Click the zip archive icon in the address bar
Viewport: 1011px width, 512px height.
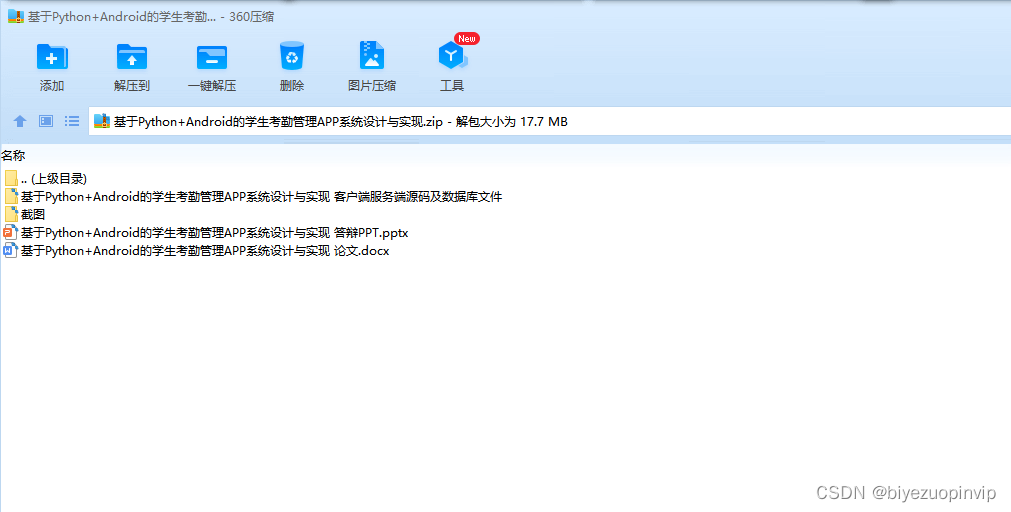tap(102, 121)
